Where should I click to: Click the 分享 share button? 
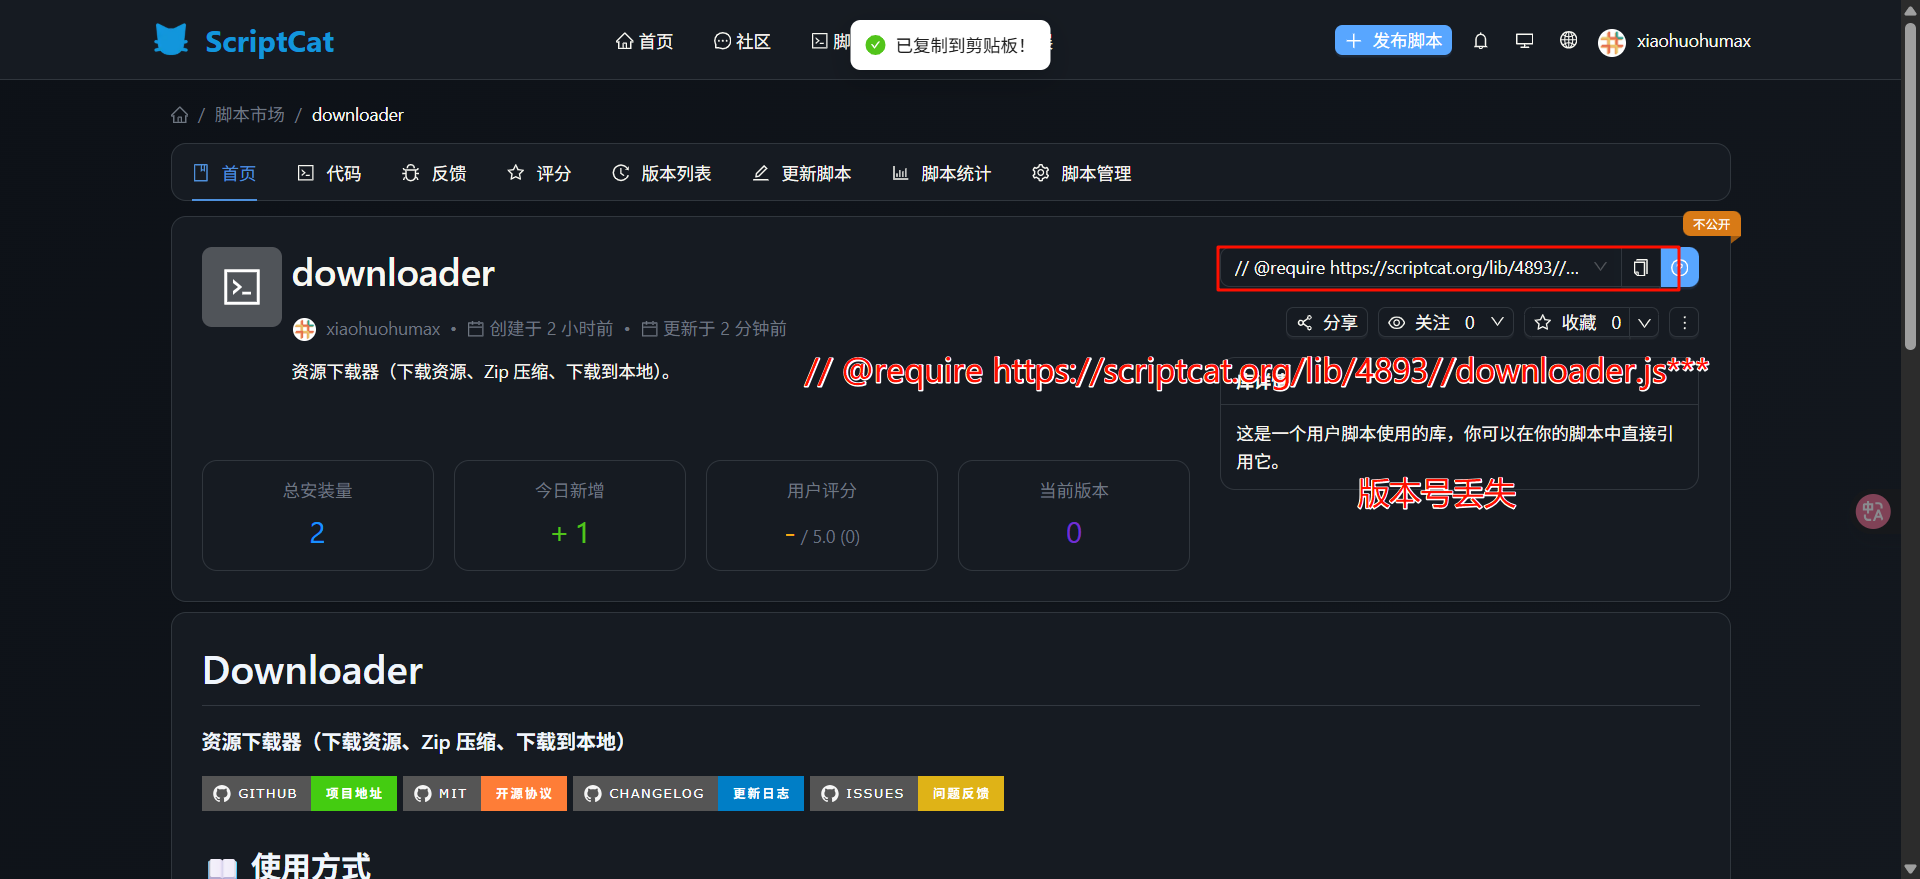pyautogui.click(x=1327, y=323)
